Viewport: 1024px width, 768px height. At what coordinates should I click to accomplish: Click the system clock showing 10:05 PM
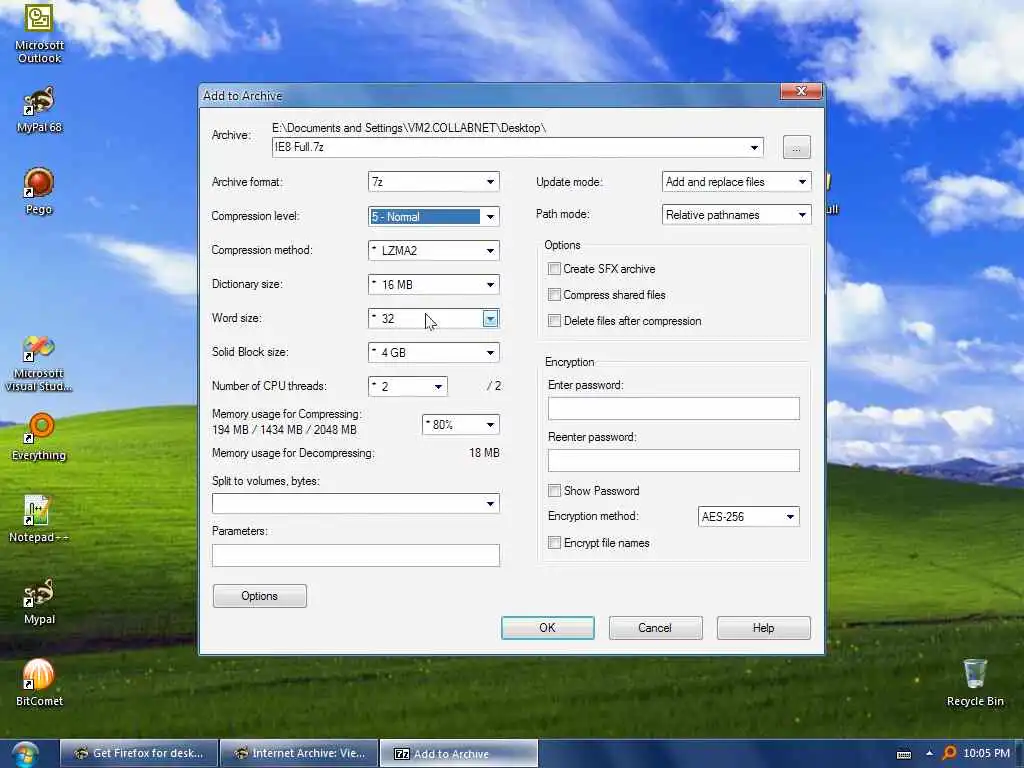point(986,753)
